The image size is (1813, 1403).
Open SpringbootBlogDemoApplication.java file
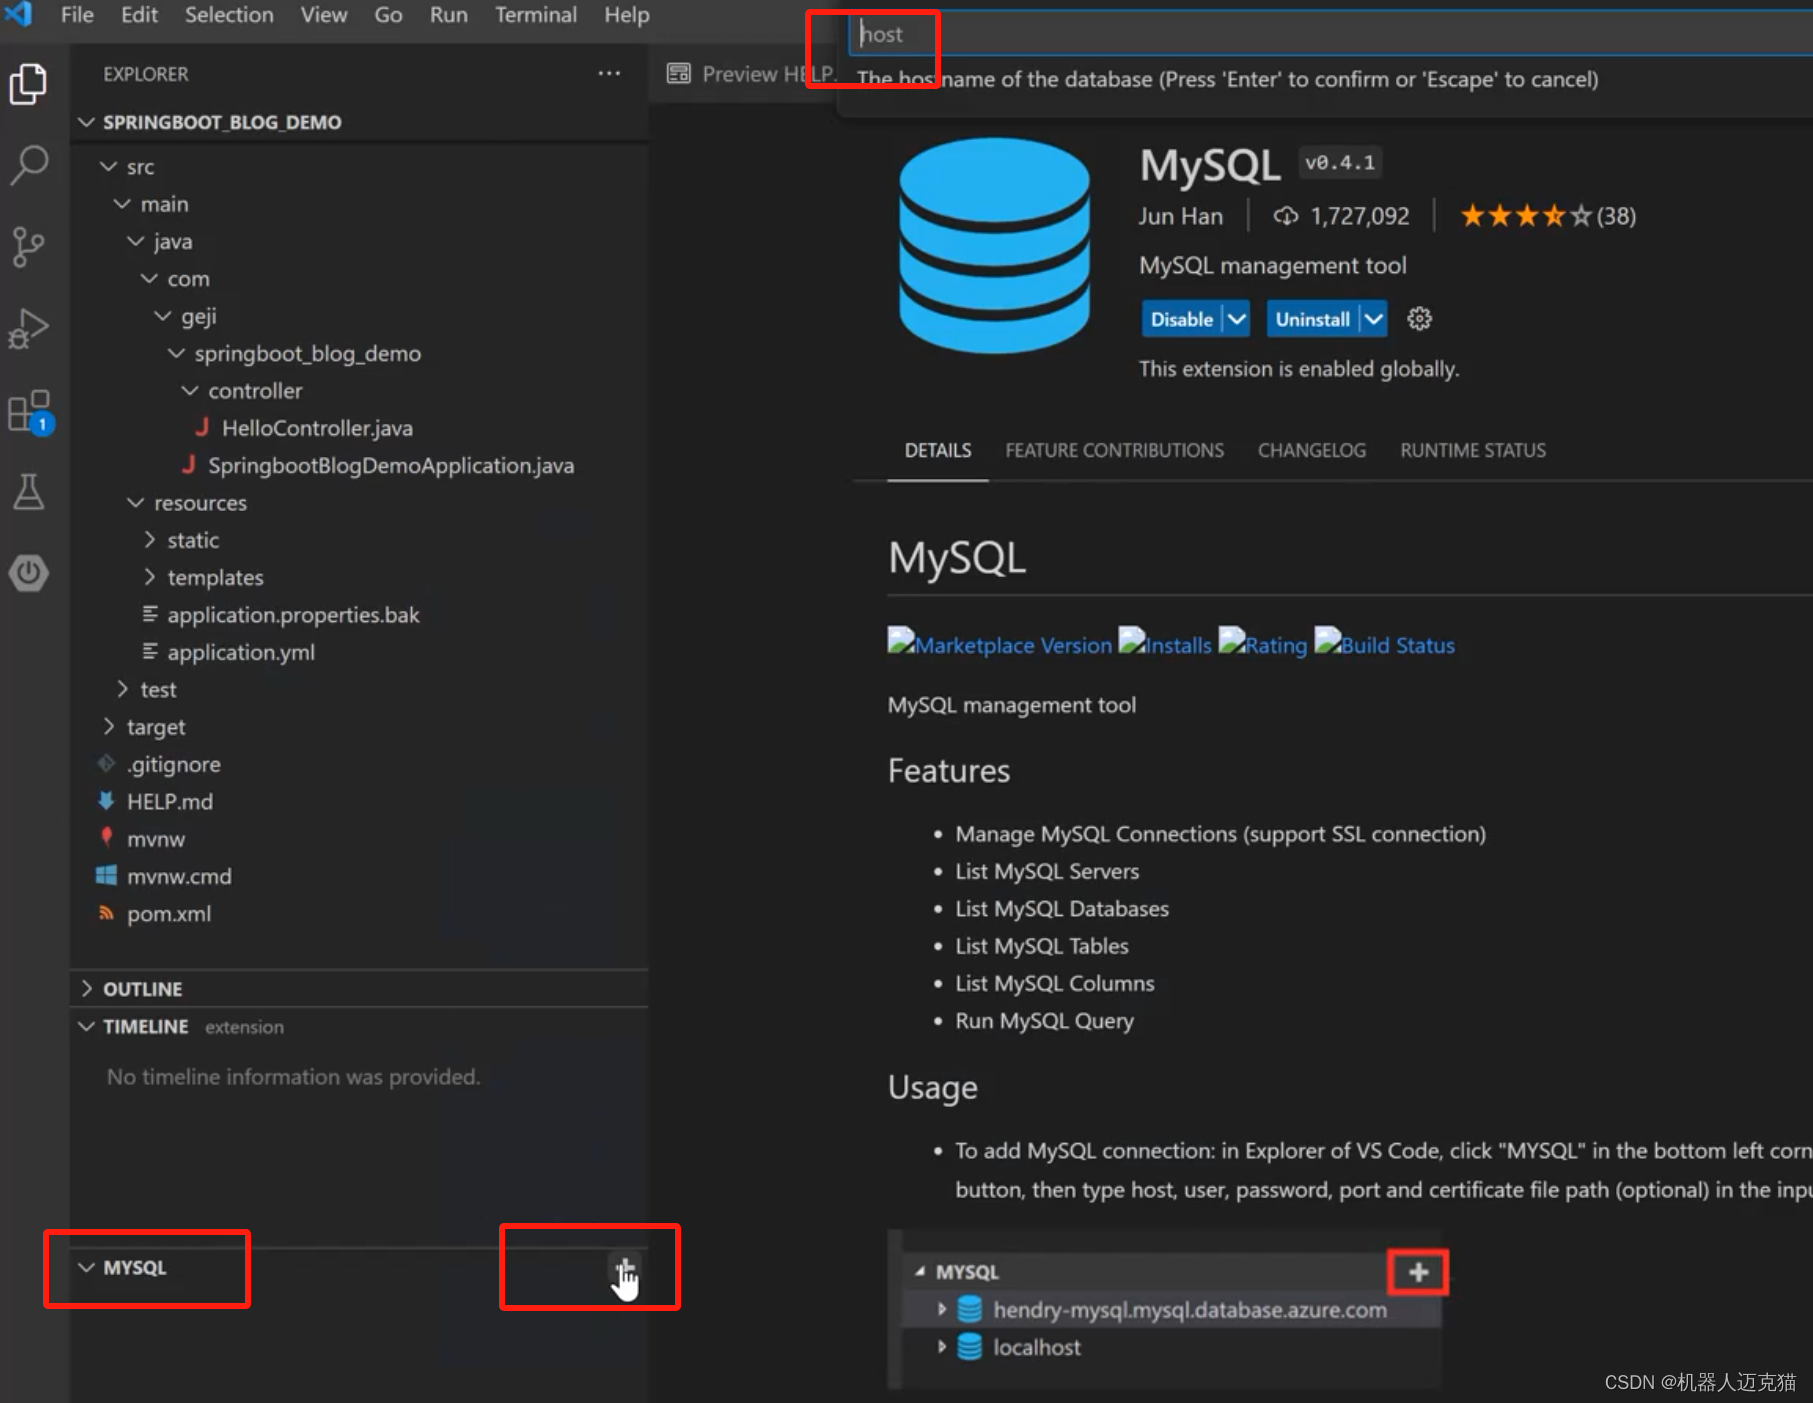[390, 465]
